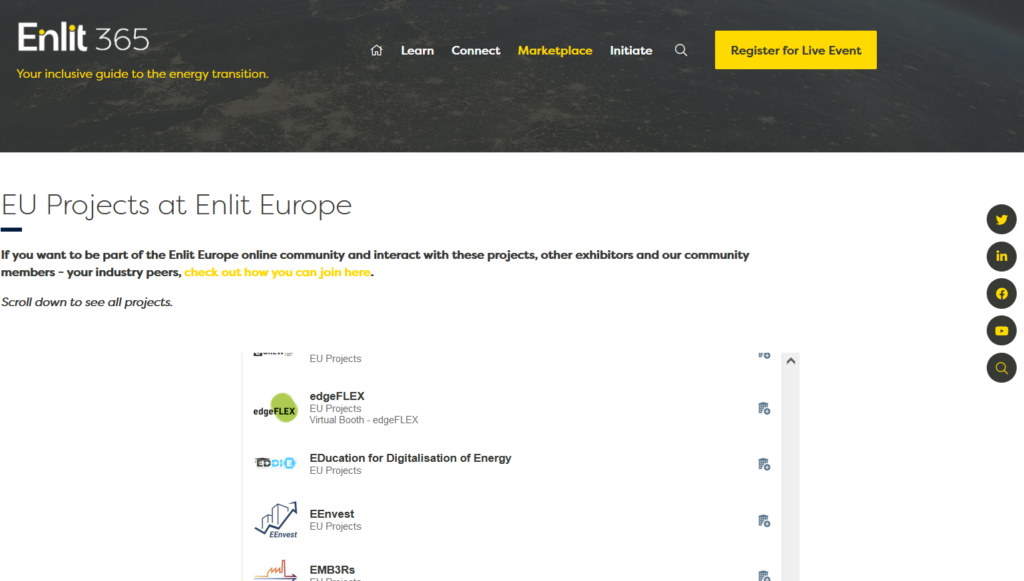
Task: Open the Learn menu
Action: pyautogui.click(x=417, y=50)
